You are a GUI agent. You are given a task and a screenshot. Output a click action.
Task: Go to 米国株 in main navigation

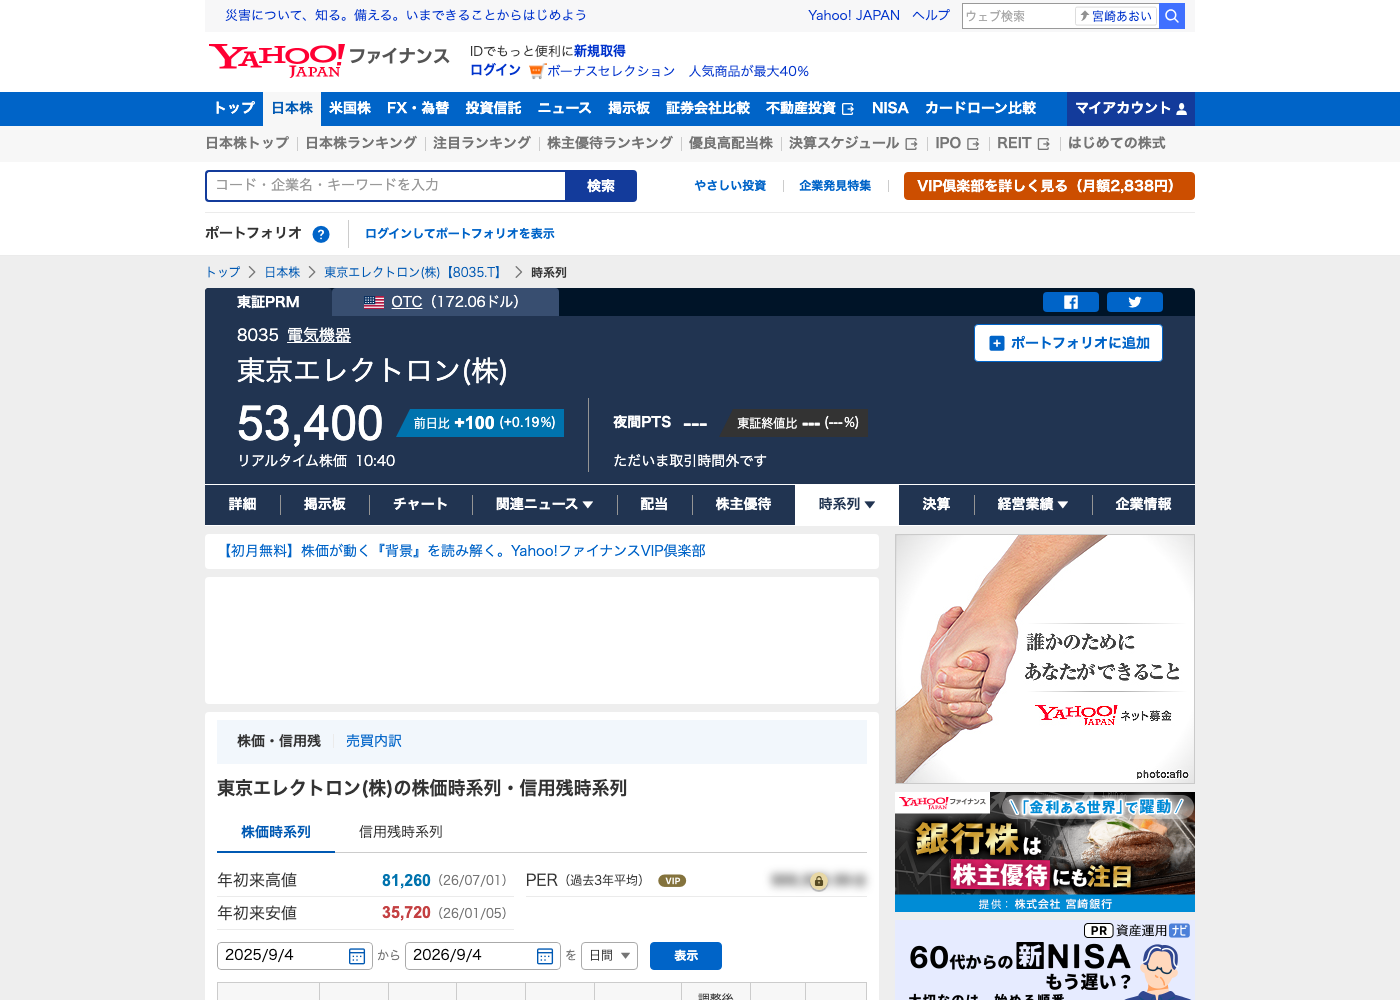click(x=350, y=108)
